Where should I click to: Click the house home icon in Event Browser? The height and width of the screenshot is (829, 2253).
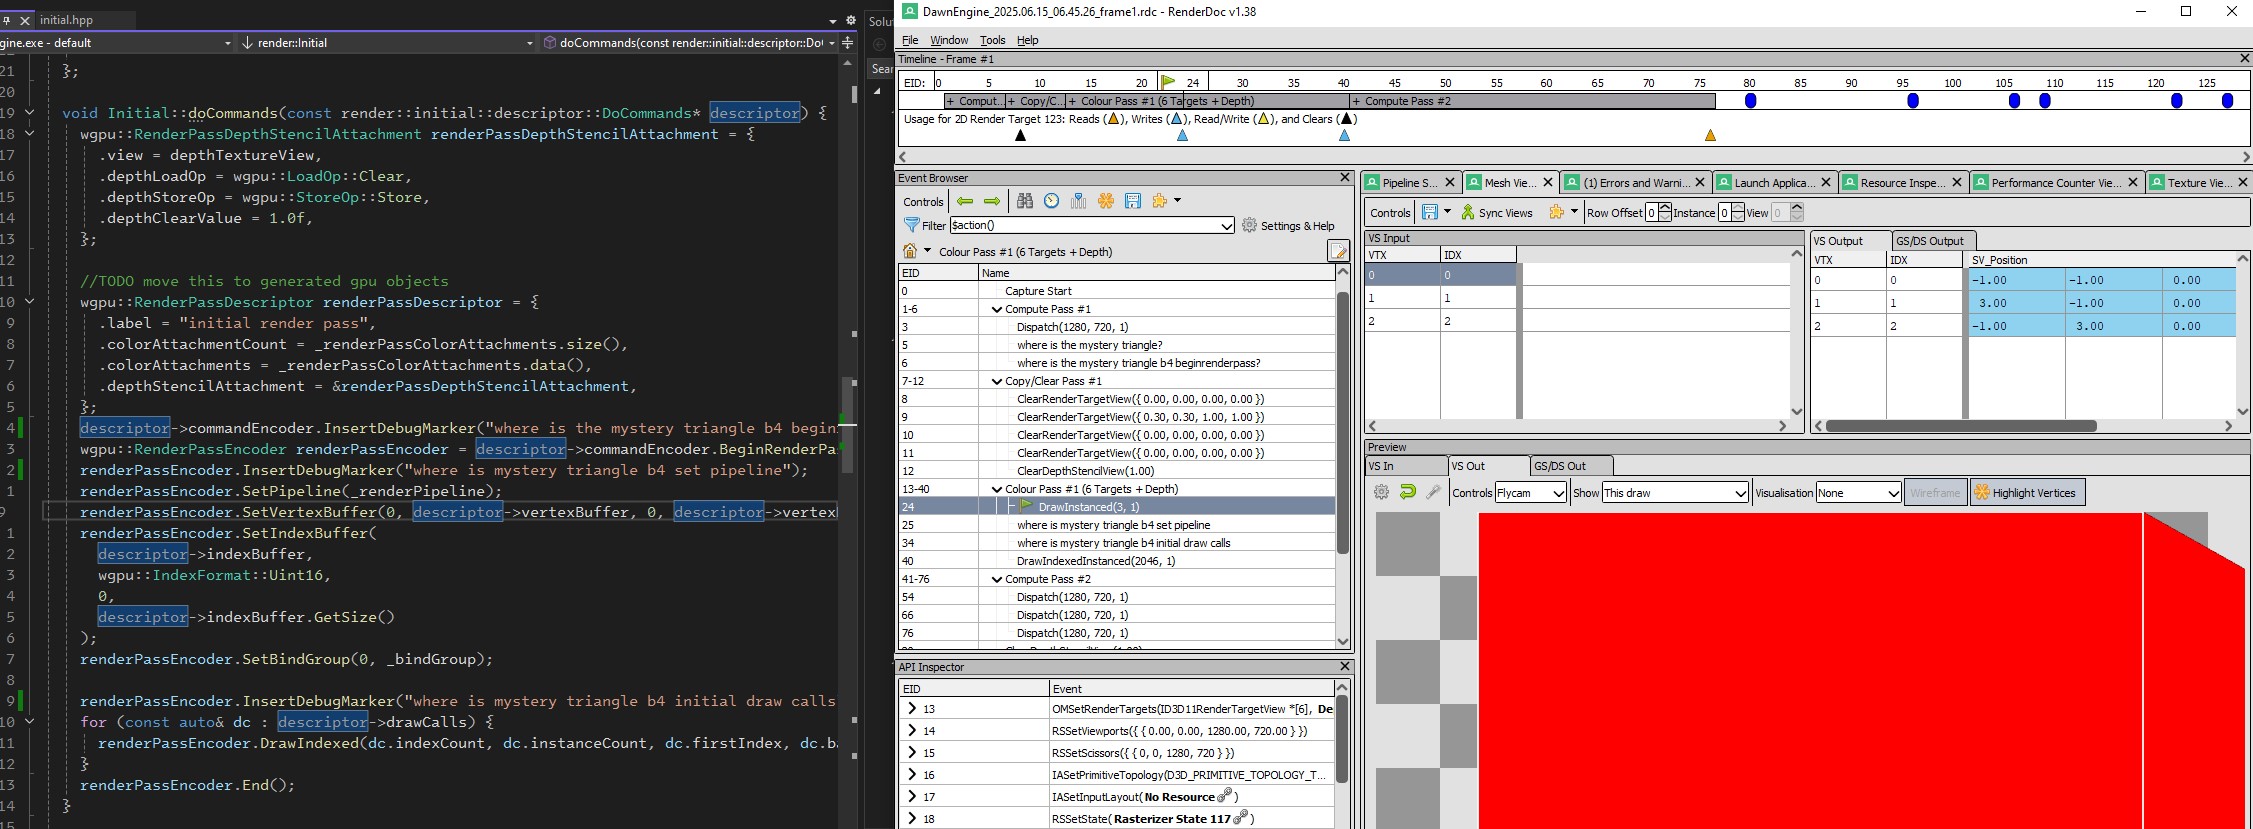point(910,251)
